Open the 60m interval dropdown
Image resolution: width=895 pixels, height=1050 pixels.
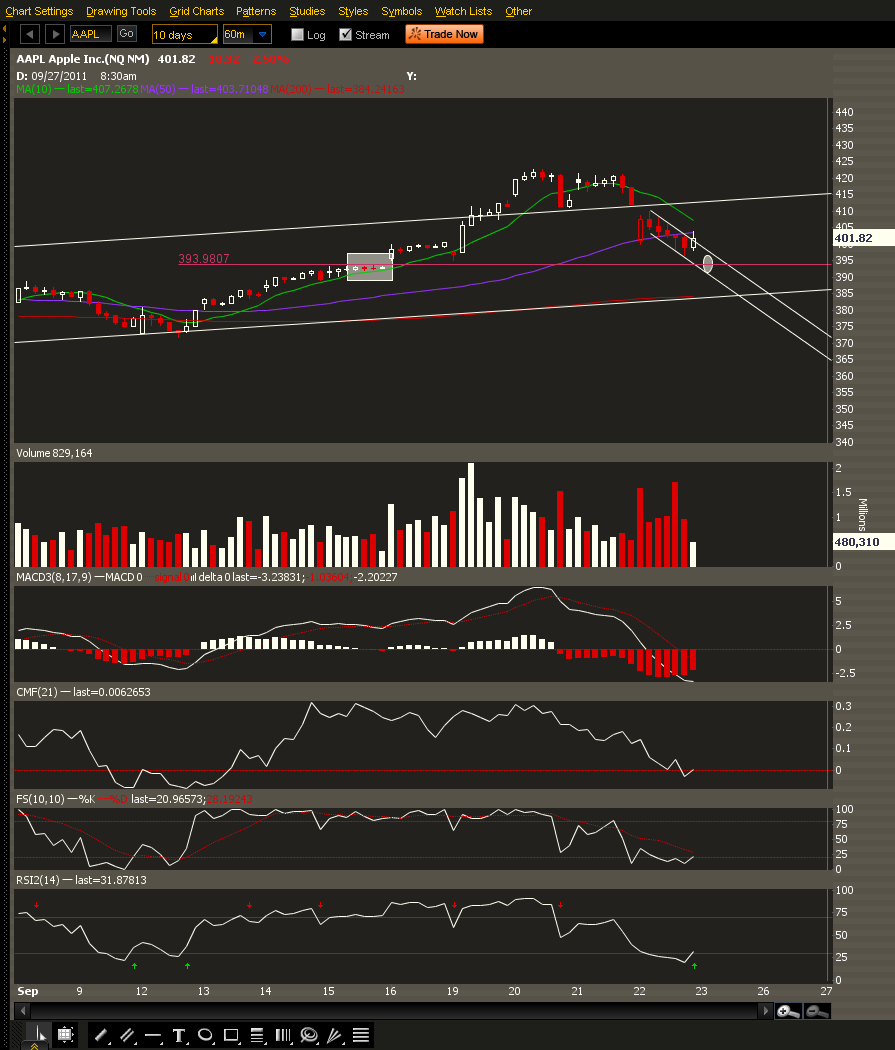point(247,34)
